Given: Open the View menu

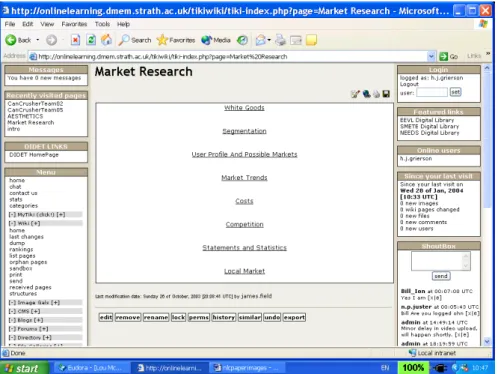Looking at the screenshot, I should pos(47,24).
